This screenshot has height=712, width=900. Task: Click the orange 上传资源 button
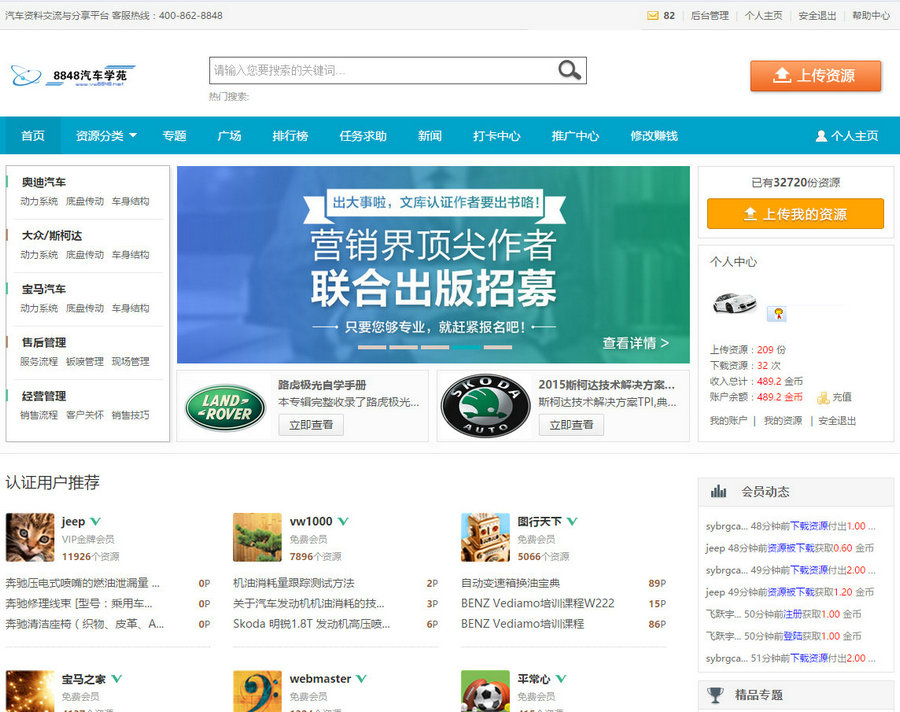815,76
